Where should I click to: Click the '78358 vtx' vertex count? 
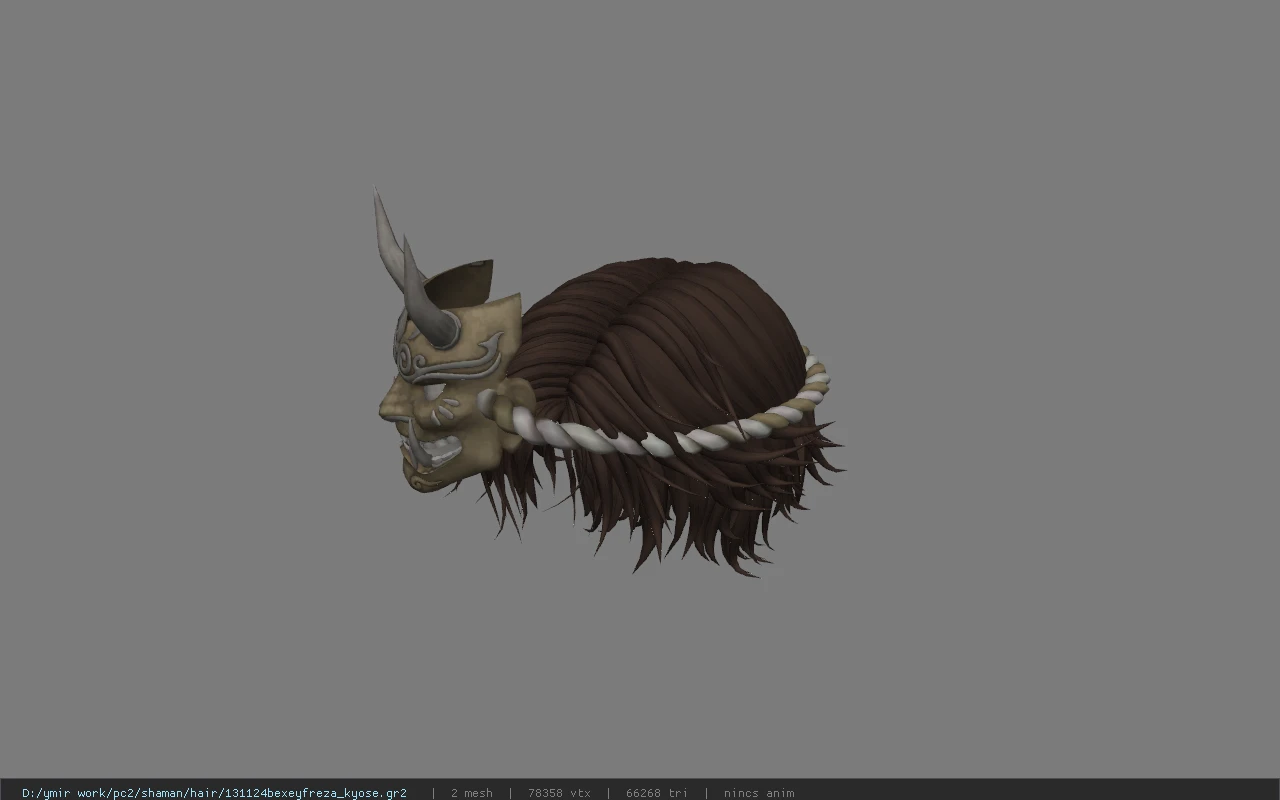point(559,793)
